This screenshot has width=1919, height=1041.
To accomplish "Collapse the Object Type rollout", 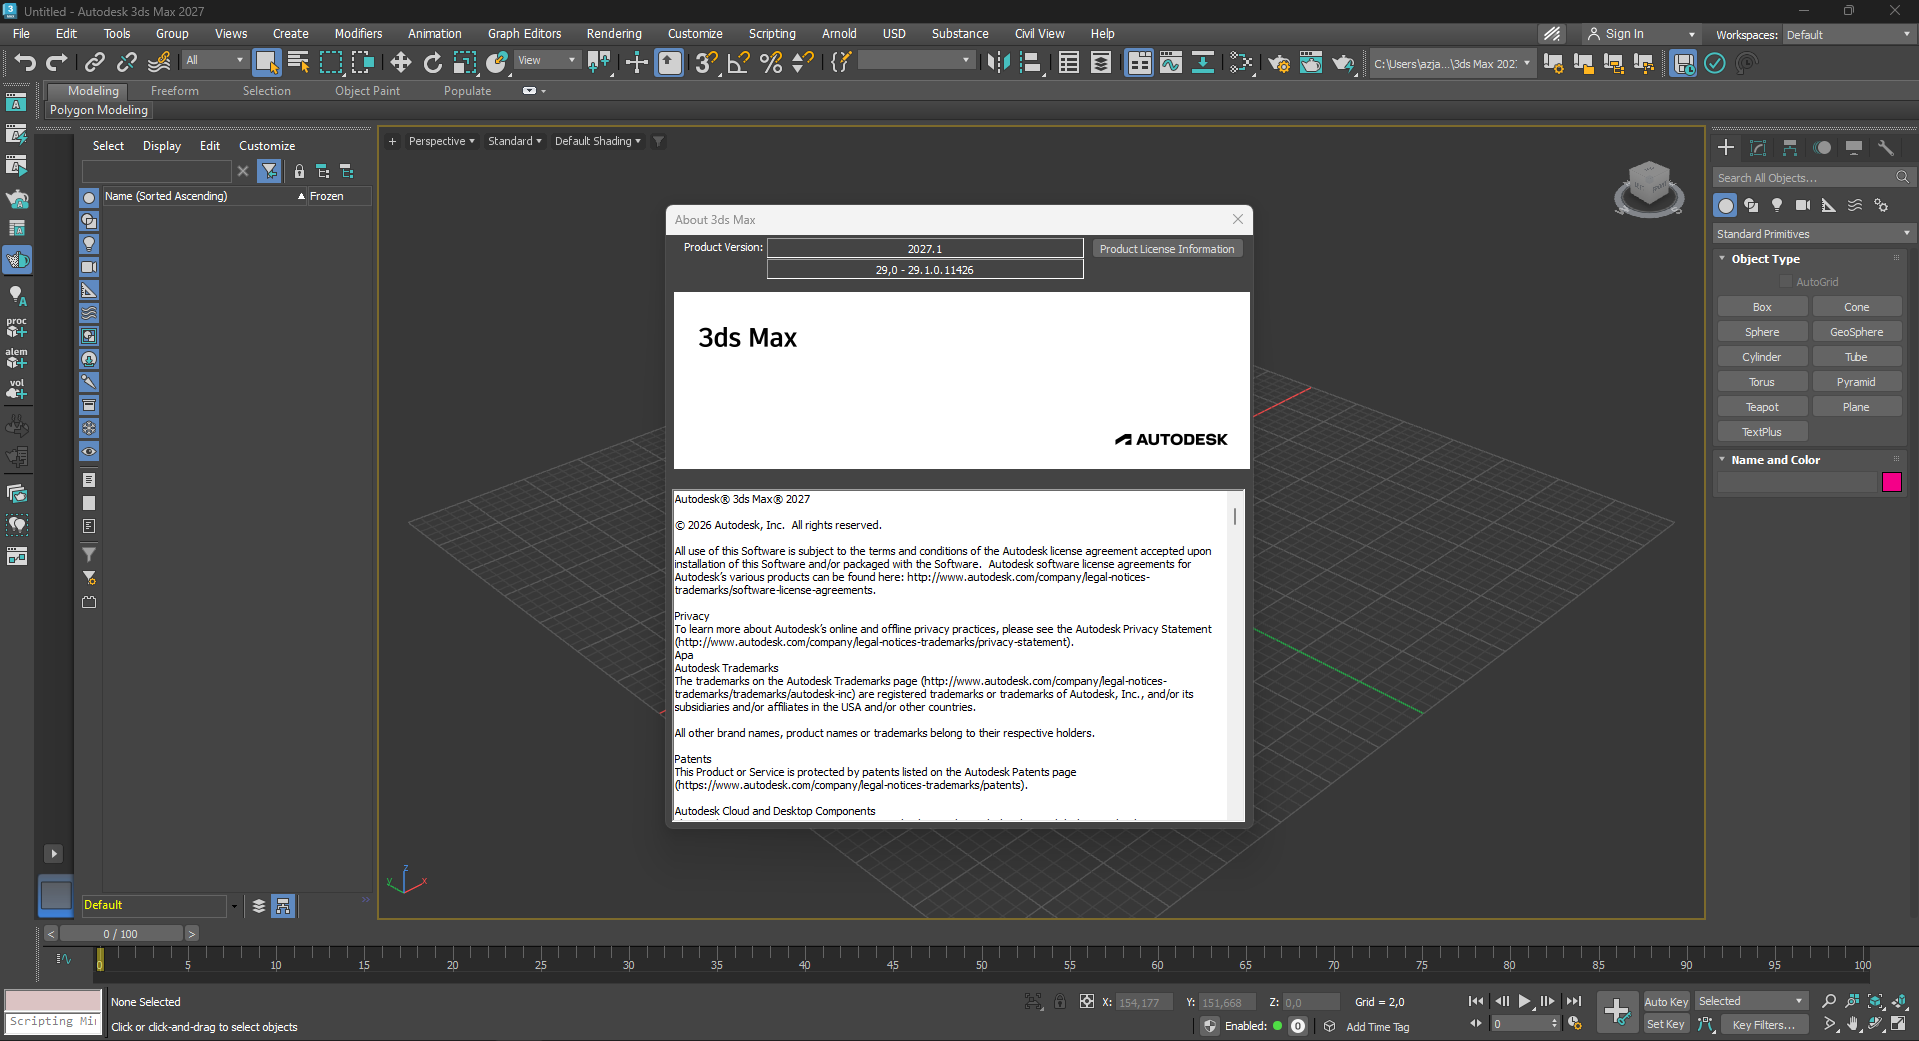I will tap(1765, 259).
